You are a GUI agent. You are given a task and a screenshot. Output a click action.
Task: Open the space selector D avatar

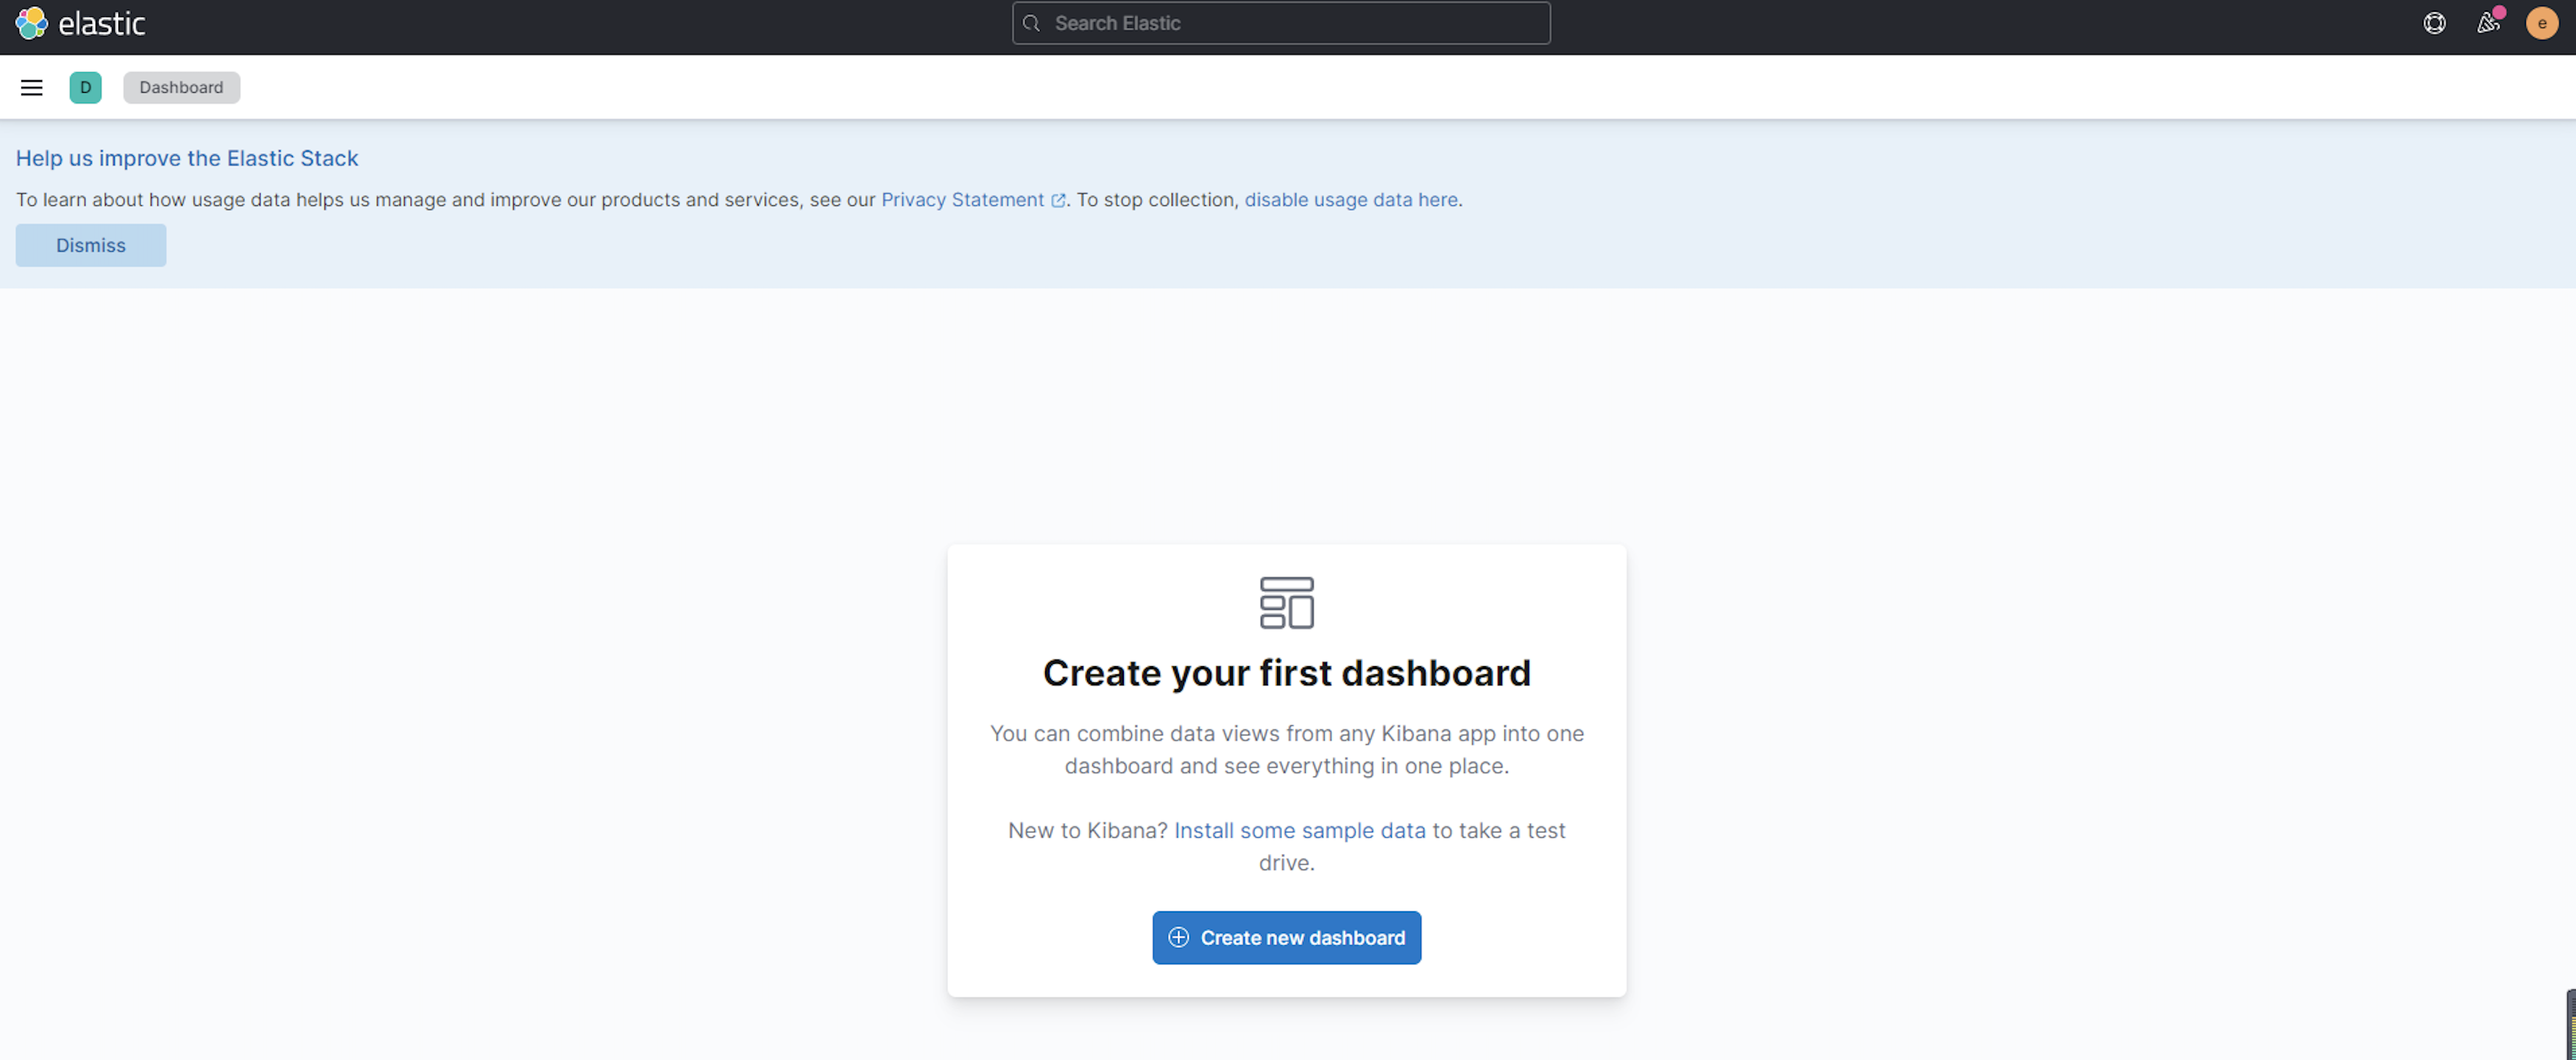pos(85,88)
